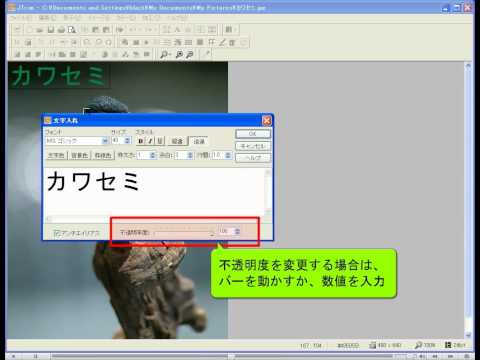Click the print preview icon in the toolbar
Viewport: 480px width, 360px height.
72,30
